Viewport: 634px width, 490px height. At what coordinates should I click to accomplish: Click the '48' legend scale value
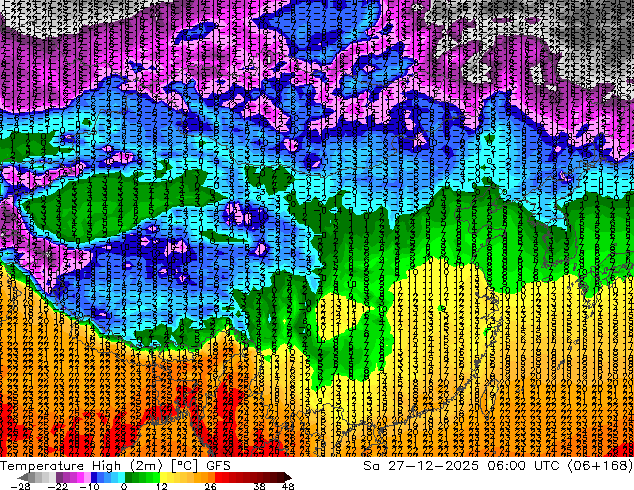287,486
